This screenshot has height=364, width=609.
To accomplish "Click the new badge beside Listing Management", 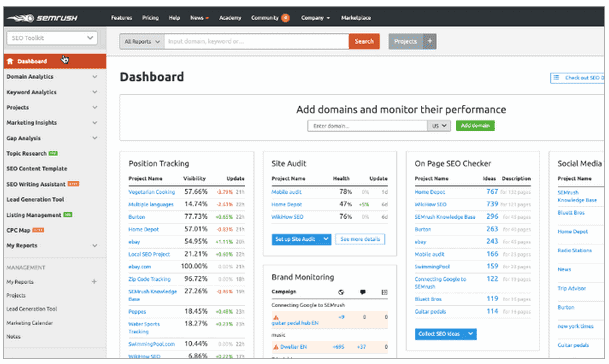I will point(68,214).
